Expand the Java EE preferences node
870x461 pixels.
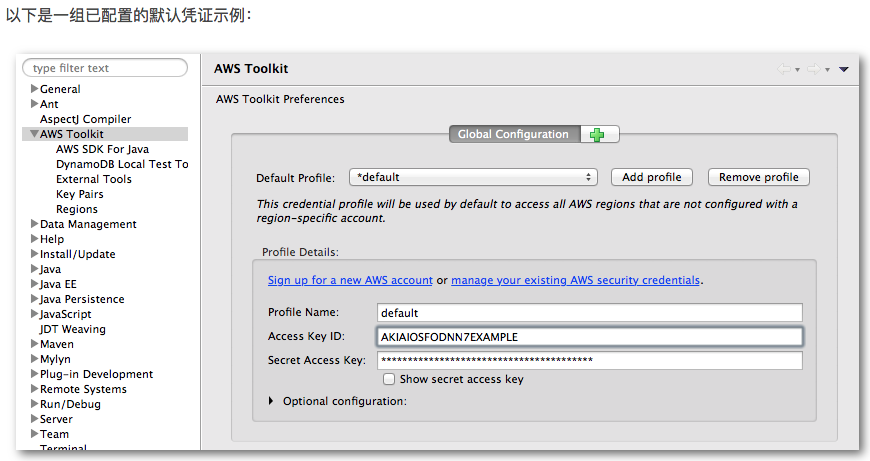[34, 283]
